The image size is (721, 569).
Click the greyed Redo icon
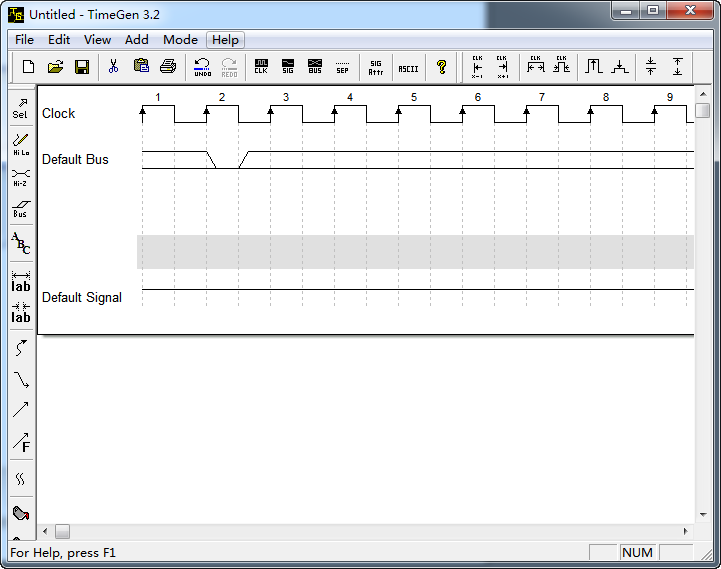coord(229,67)
